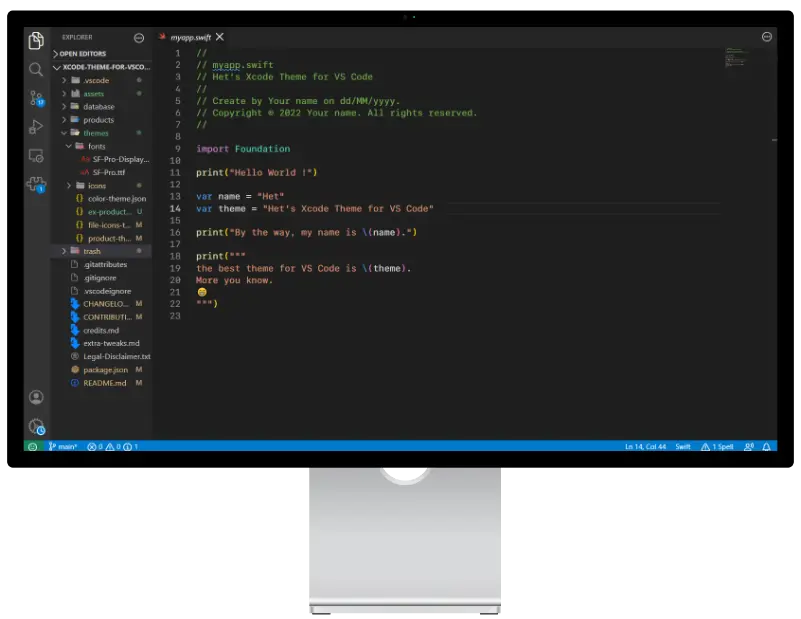The image size is (801, 619).
Task: Collapse the themes folder
Action: coord(101,133)
